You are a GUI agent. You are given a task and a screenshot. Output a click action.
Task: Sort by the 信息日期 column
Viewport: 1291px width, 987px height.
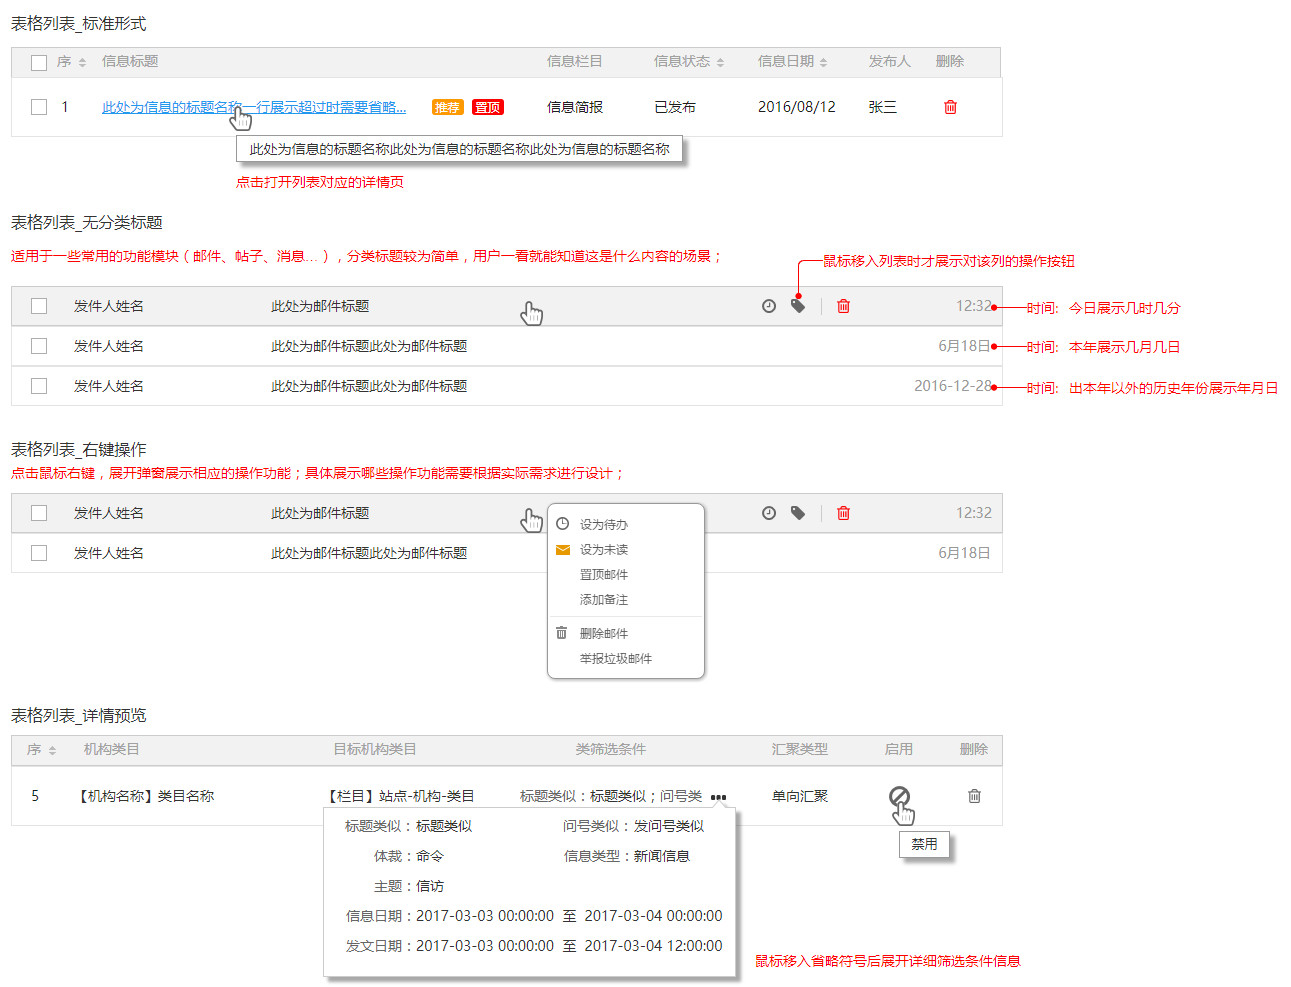[823, 62]
